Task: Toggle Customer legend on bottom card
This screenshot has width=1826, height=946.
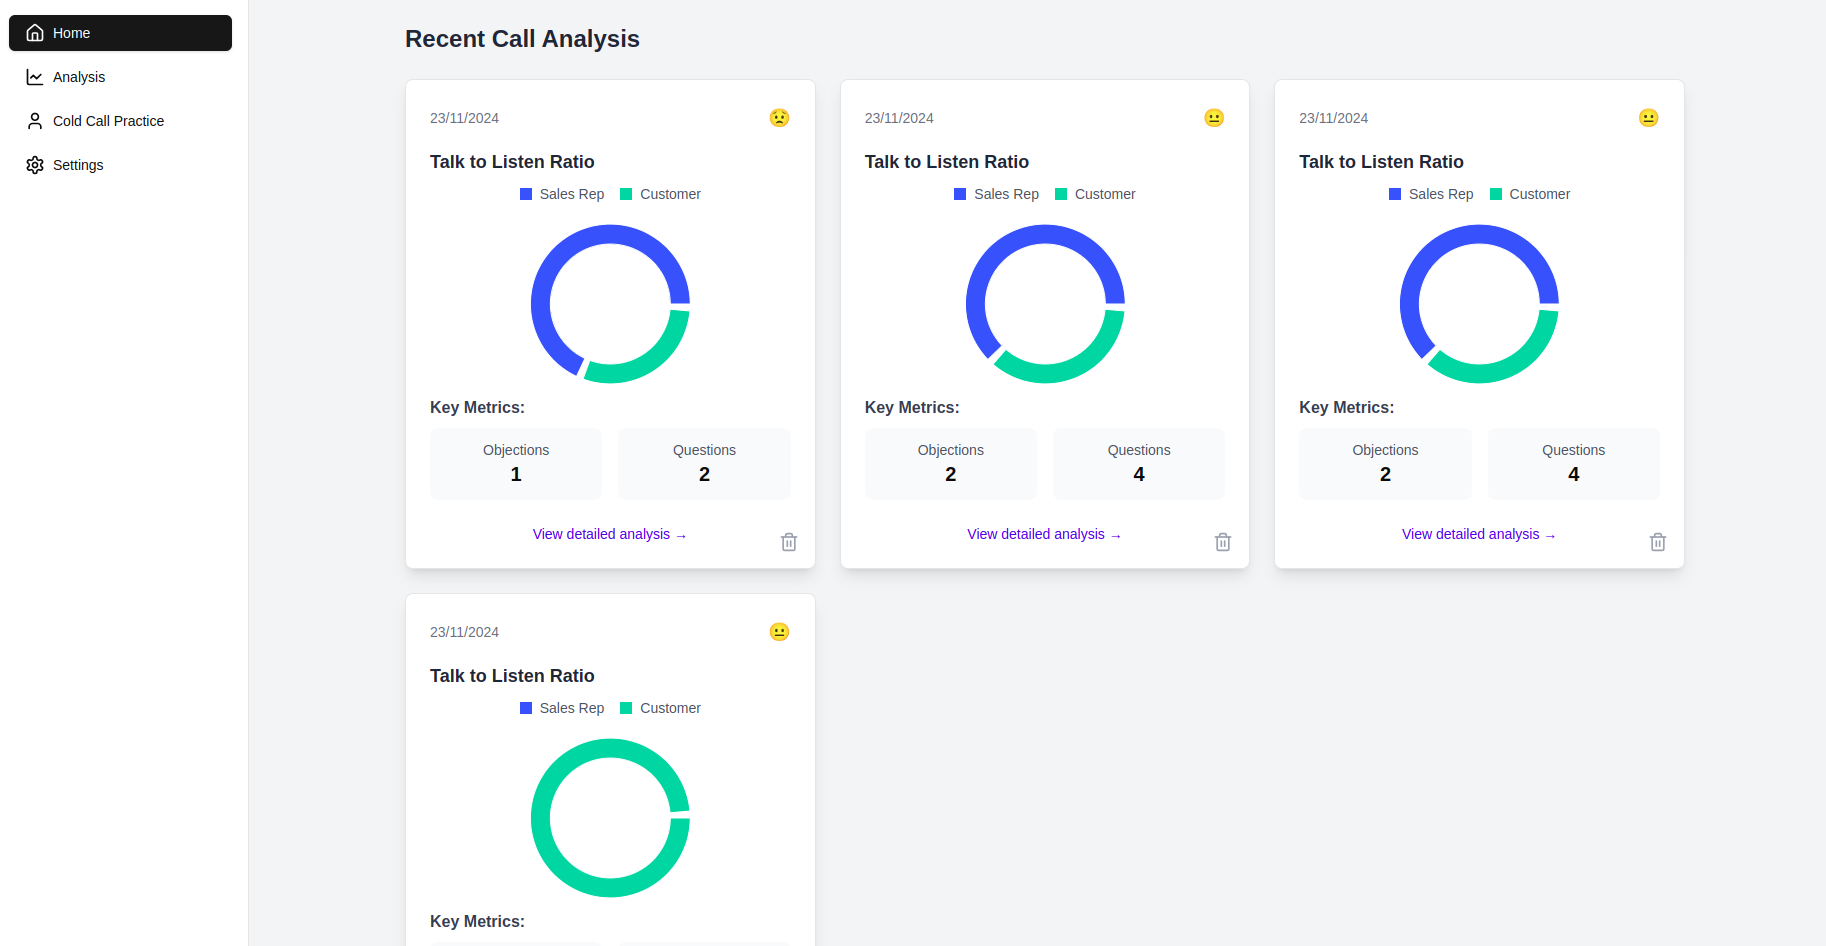Action: pos(660,708)
